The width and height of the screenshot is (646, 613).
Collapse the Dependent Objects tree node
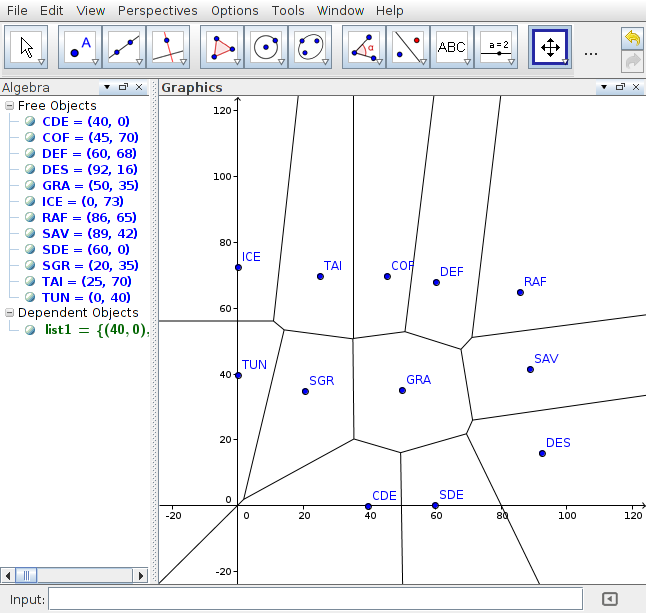[9, 314]
